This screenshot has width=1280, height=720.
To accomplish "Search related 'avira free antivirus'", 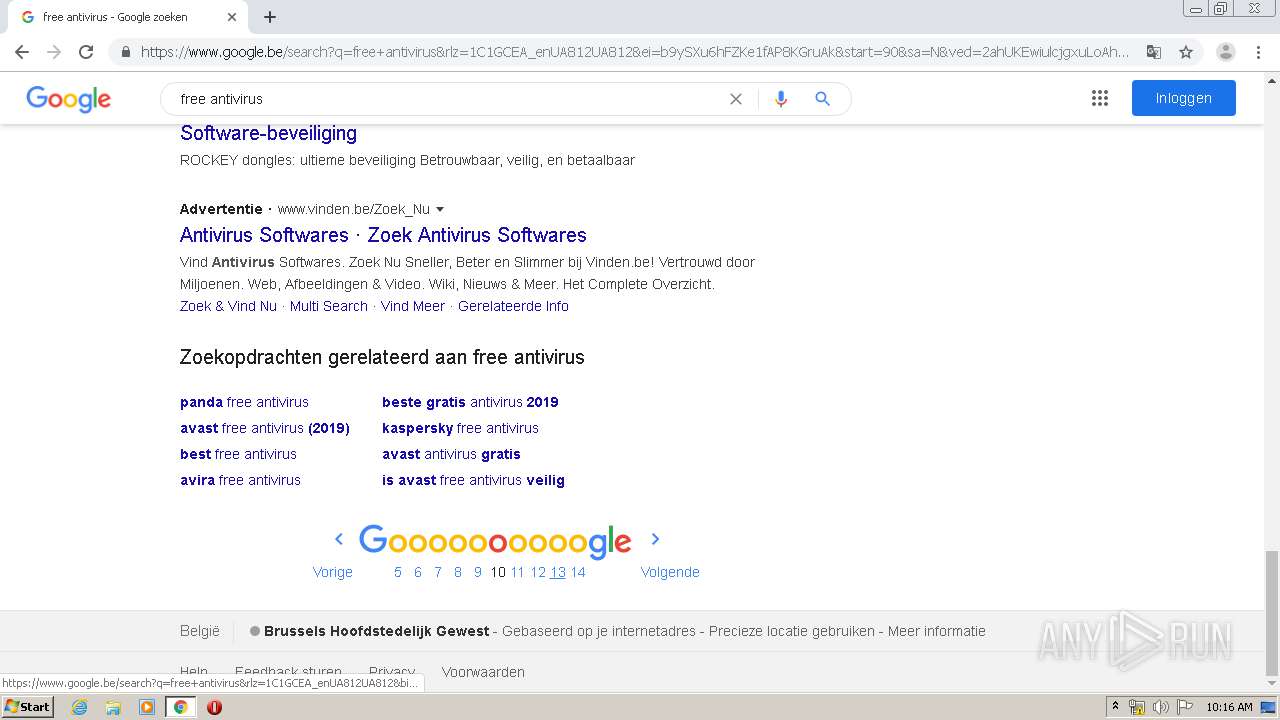I will pyautogui.click(x=240, y=480).
